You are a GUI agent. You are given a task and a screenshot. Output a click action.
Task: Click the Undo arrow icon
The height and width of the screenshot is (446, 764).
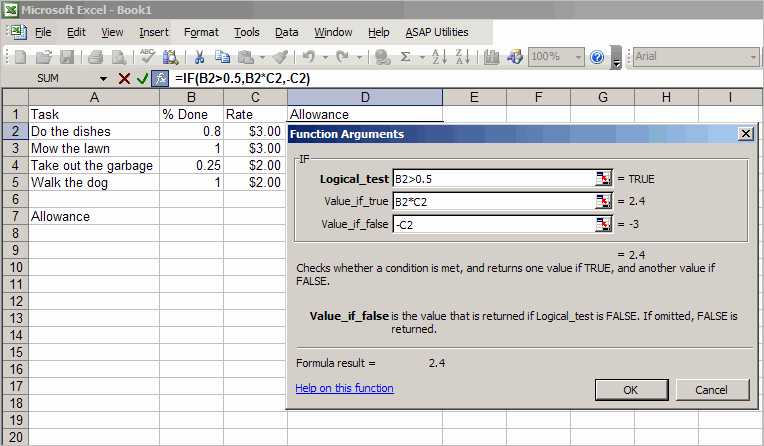309,57
